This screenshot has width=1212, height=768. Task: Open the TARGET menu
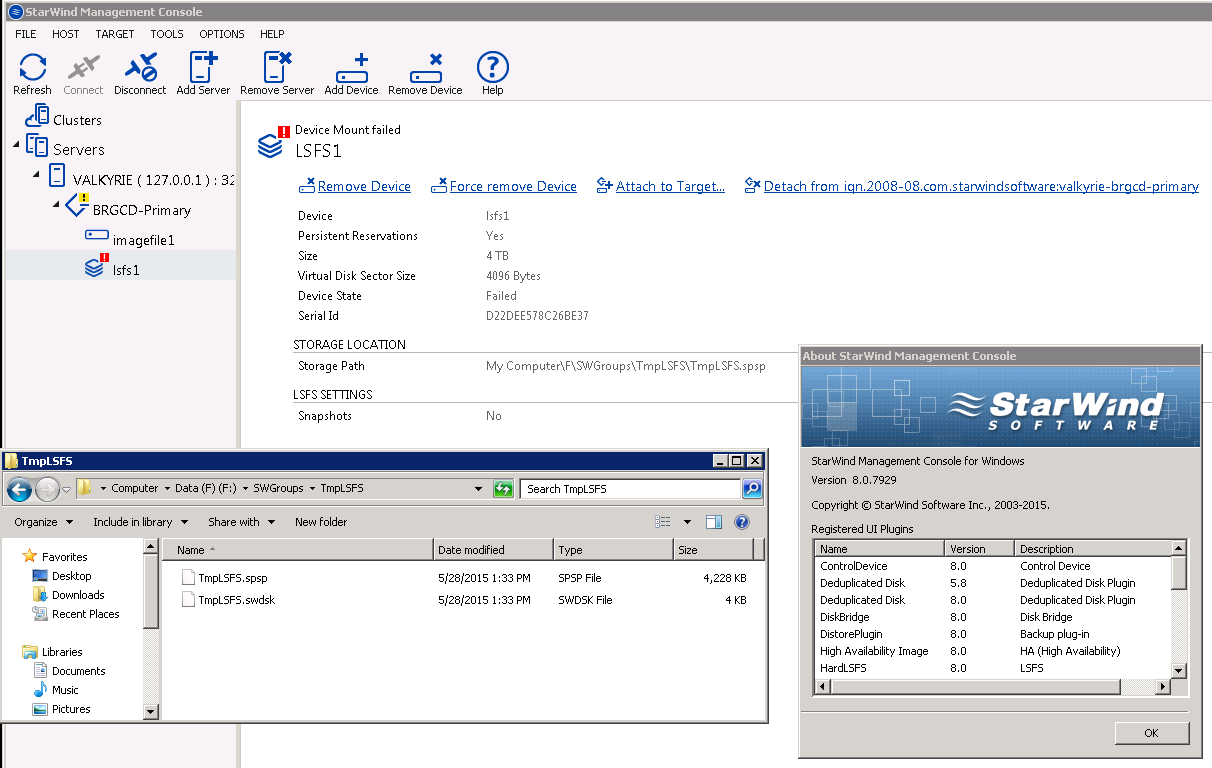115,34
